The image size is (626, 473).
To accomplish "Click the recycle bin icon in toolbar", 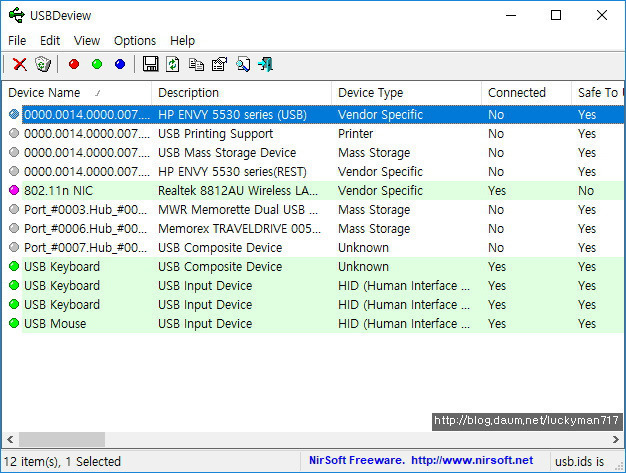I will coord(43,64).
